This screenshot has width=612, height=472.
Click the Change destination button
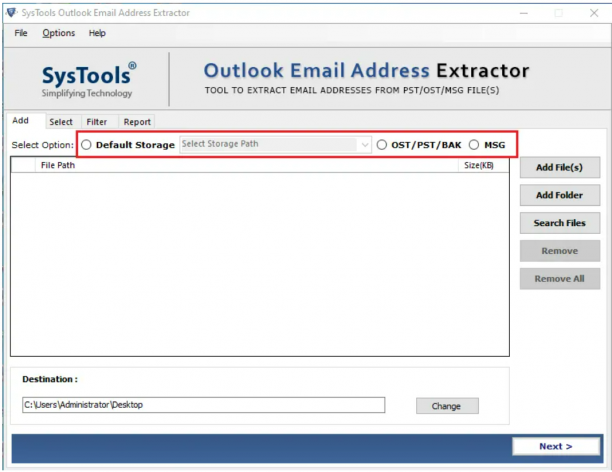447,406
